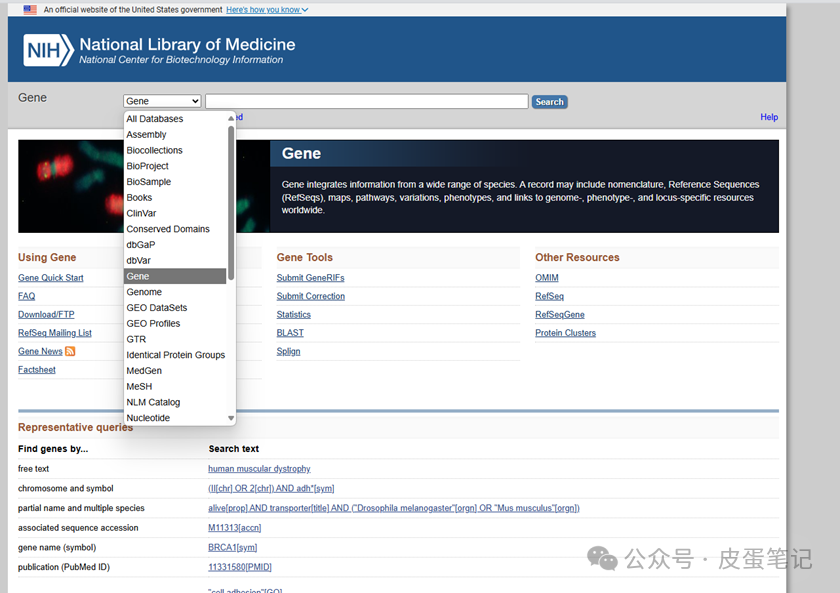The width and height of the screenshot is (840, 593).
Task: Select Assembly from the database list
Action: click(175, 134)
